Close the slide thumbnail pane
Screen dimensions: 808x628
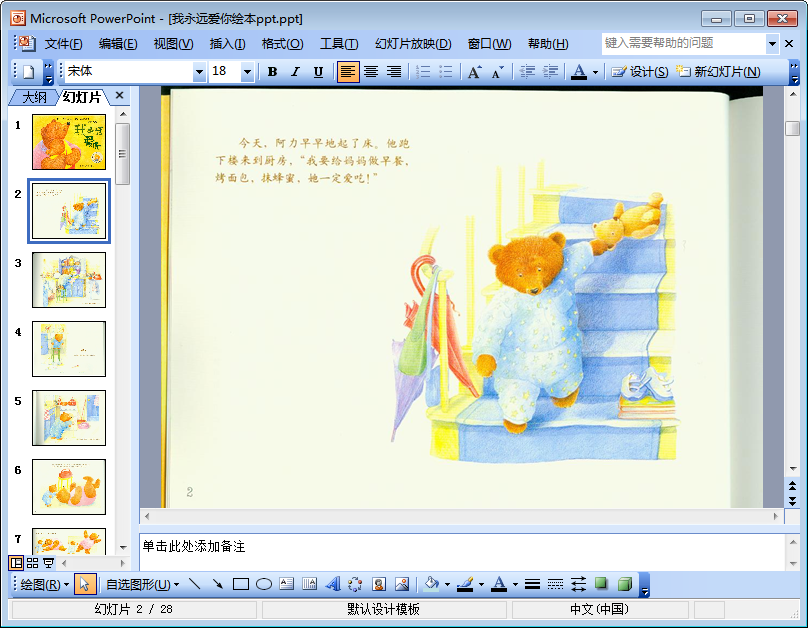120,95
